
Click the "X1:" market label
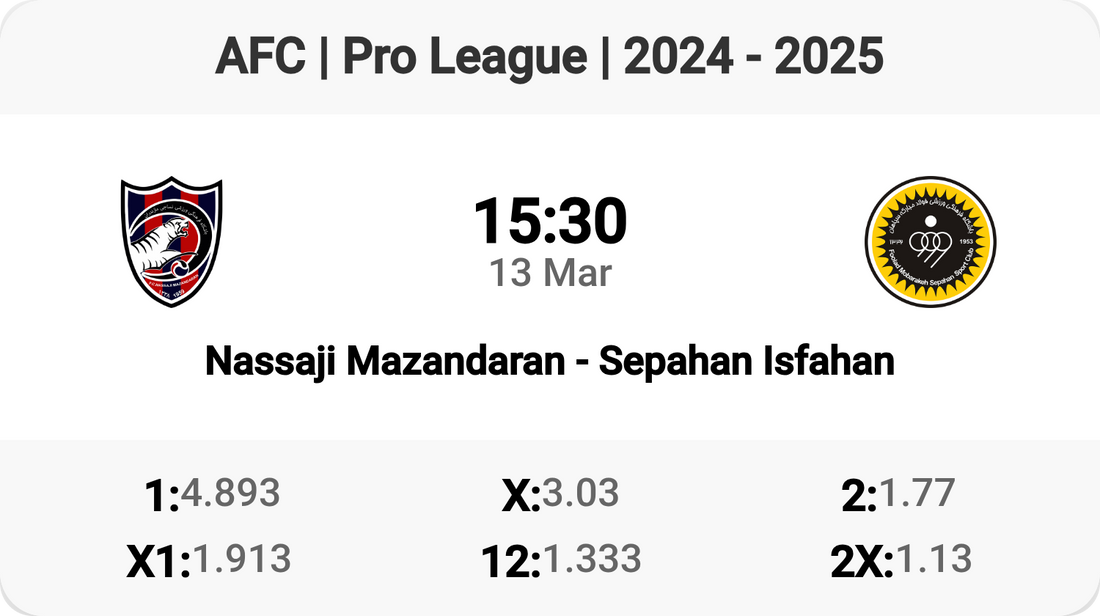[158, 562]
